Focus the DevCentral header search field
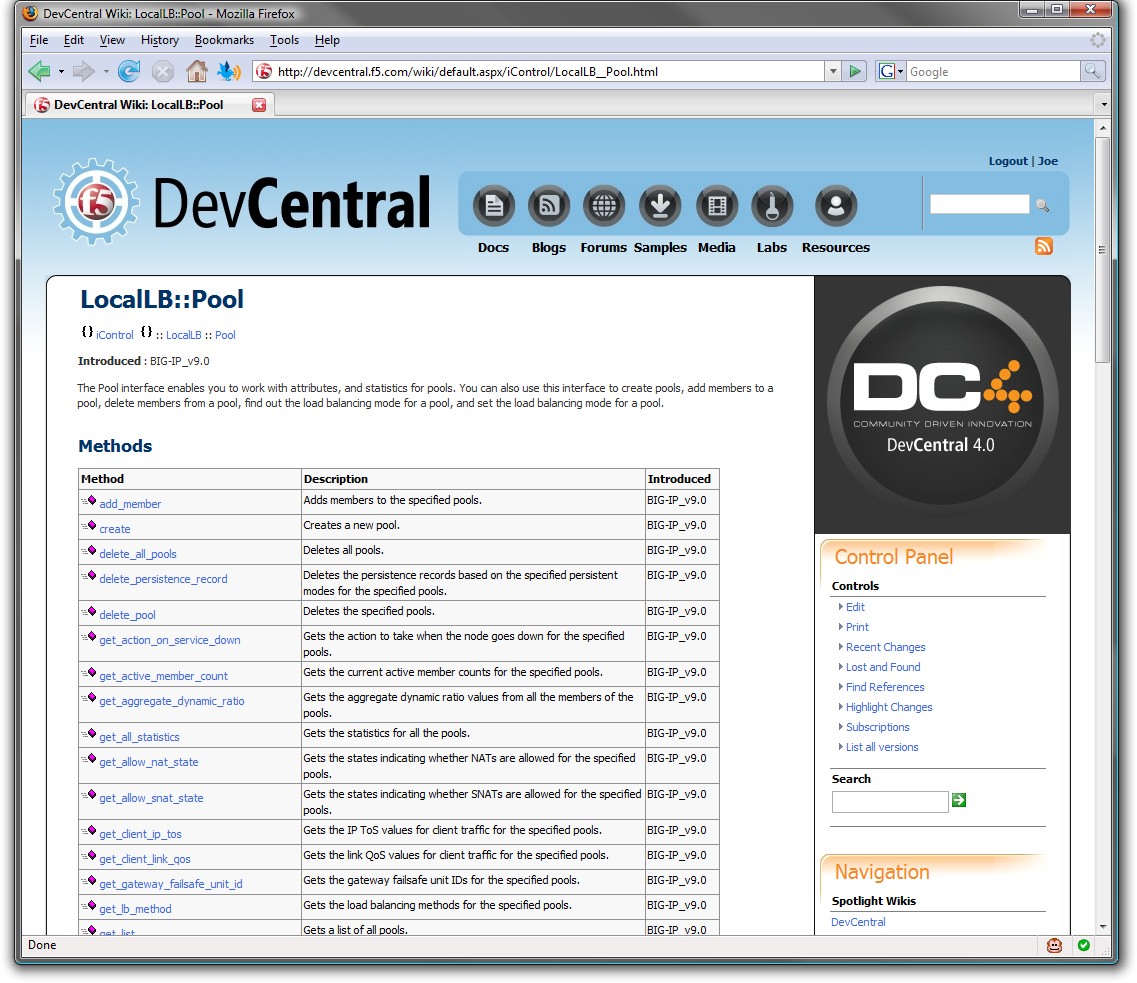The width and height of the screenshot is (1137, 983). (x=980, y=204)
